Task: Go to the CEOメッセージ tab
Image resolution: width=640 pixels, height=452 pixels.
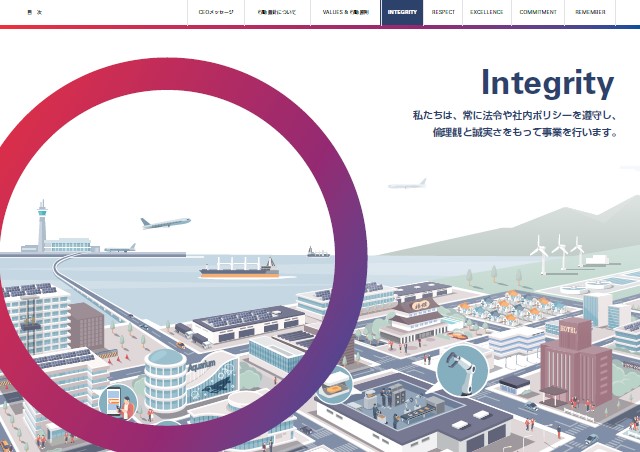Action: (216, 13)
